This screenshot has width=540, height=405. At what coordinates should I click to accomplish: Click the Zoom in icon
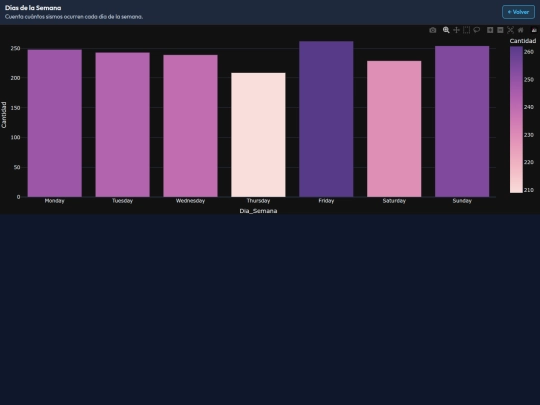click(490, 30)
